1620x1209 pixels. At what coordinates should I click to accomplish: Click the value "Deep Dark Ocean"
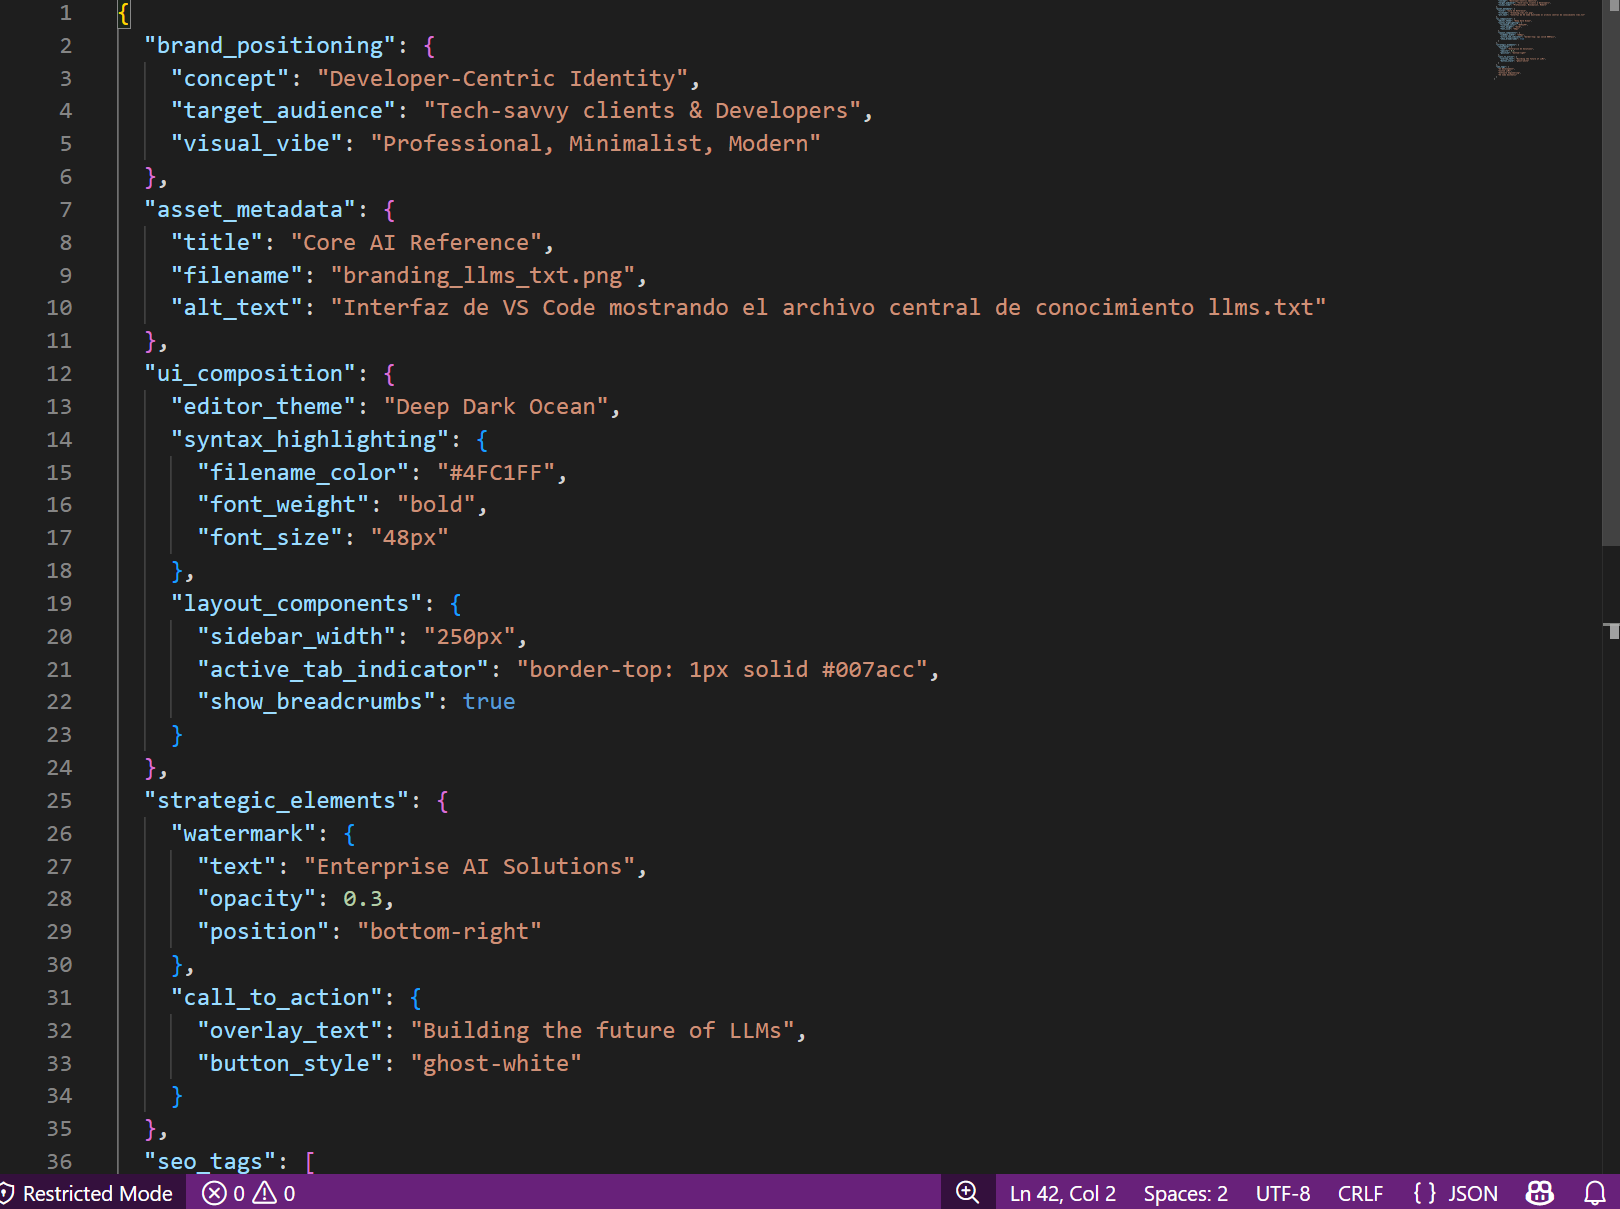497,407
